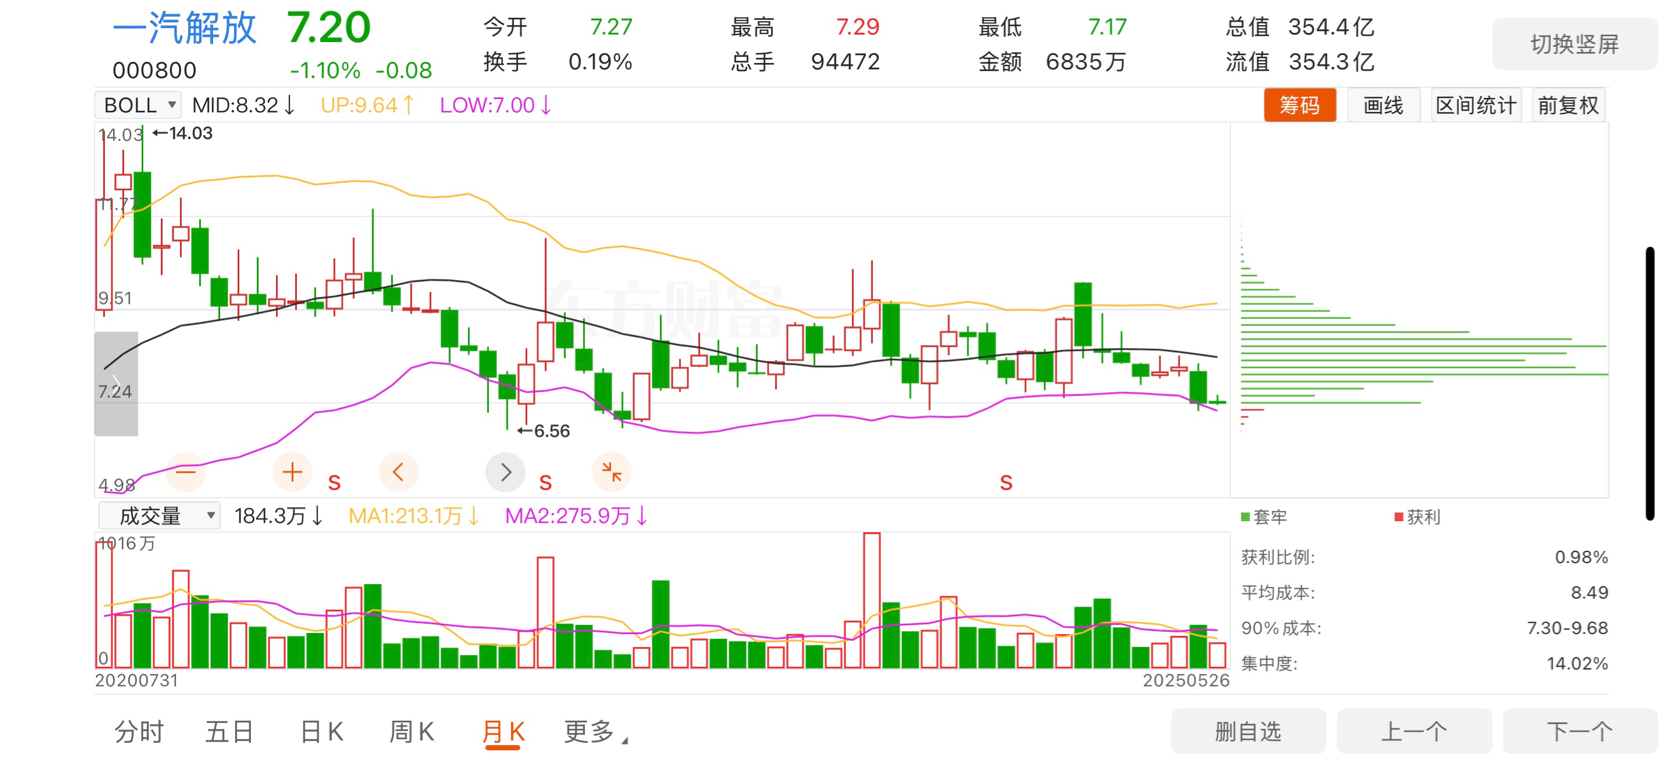Viewport: 1669px width, 768px height.
Task: Click the 套牢 green legend marker
Action: click(1246, 517)
